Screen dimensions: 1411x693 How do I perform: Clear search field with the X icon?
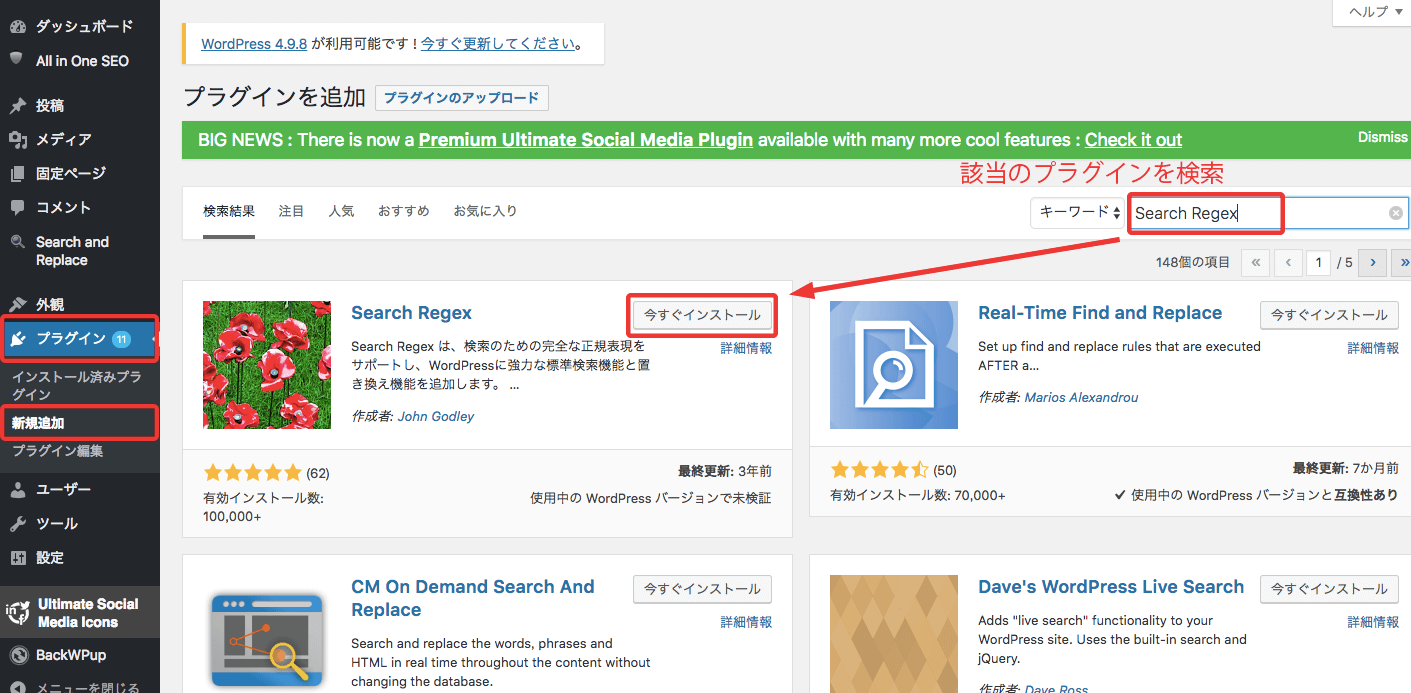point(1396,213)
